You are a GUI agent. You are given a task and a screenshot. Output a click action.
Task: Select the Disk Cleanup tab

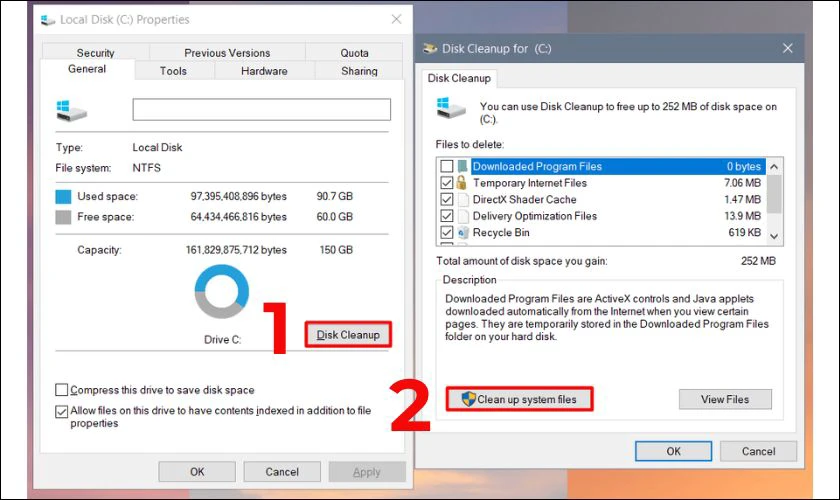(x=459, y=78)
